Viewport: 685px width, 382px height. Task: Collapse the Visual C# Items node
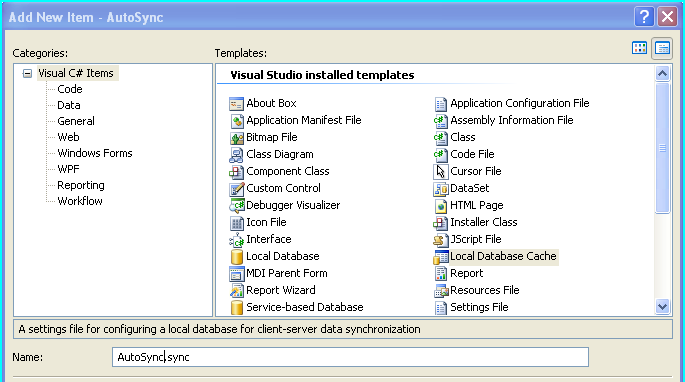[x=27, y=73]
